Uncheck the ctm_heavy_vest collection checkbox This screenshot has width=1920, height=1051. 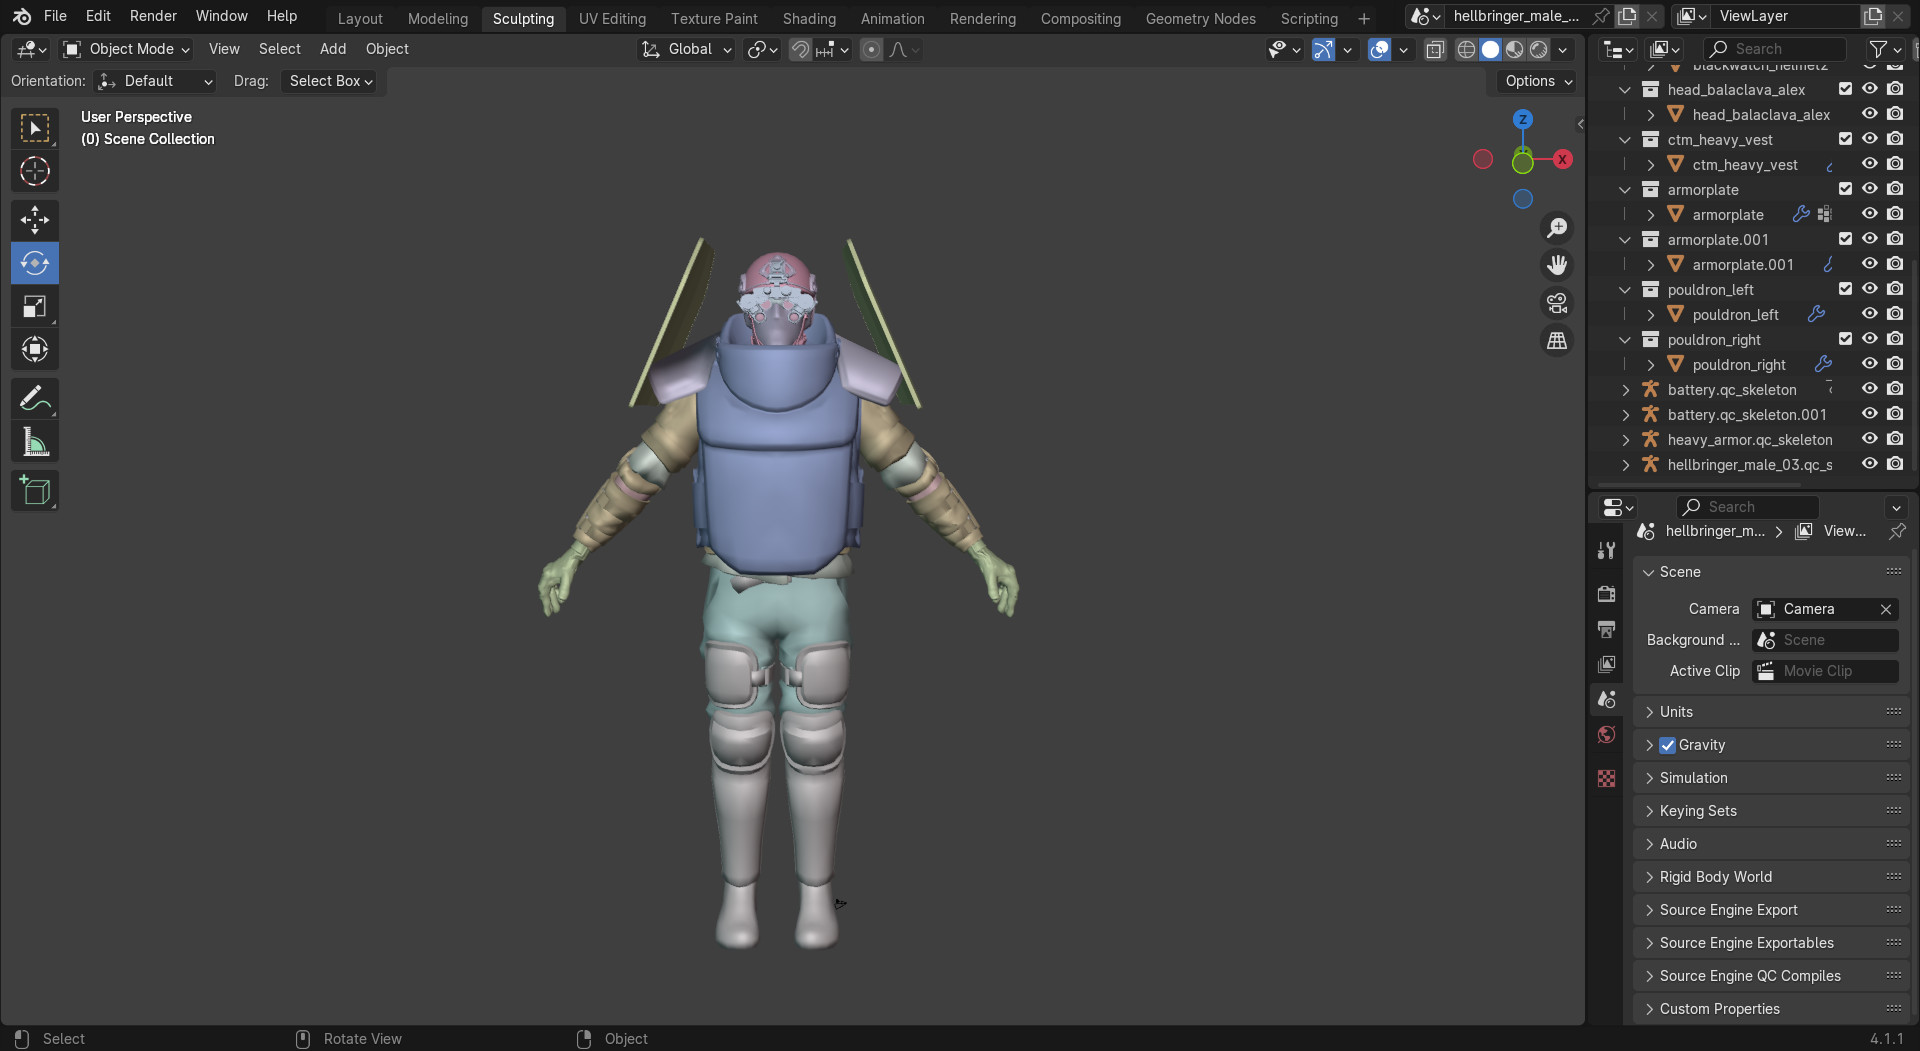pos(1845,139)
